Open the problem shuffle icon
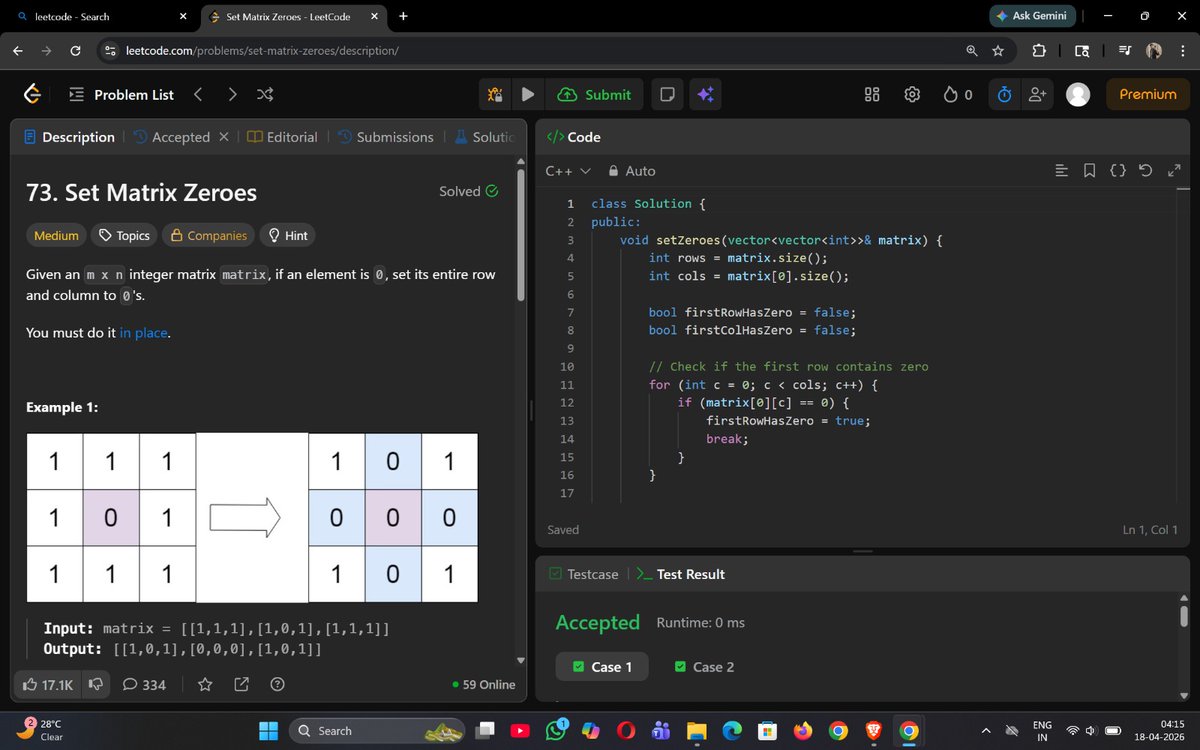This screenshot has width=1200, height=750. click(264, 94)
